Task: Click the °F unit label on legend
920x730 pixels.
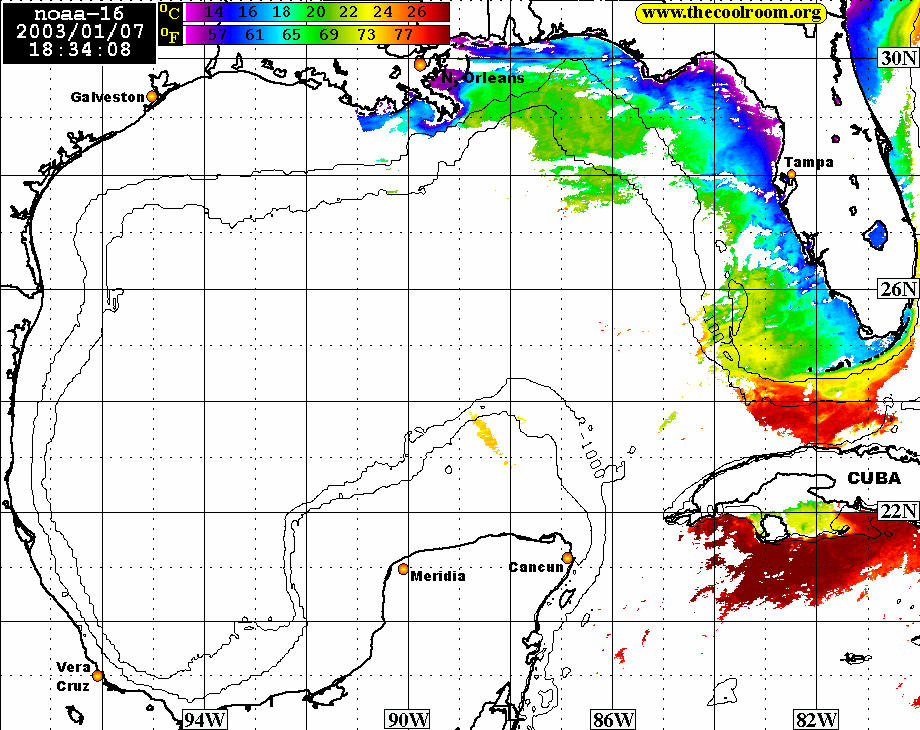Action: 170,36
